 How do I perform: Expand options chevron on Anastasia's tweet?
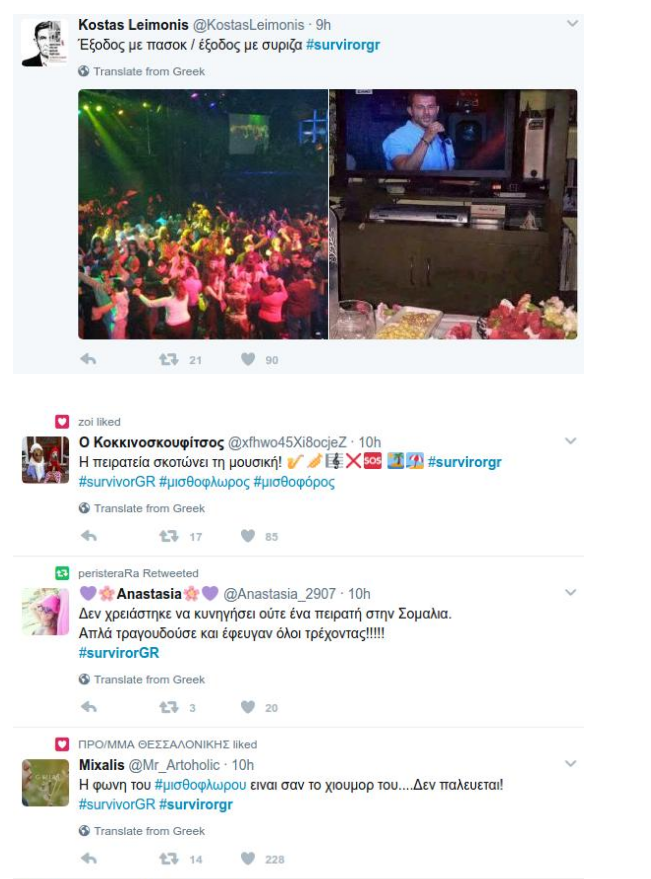(x=571, y=593)
